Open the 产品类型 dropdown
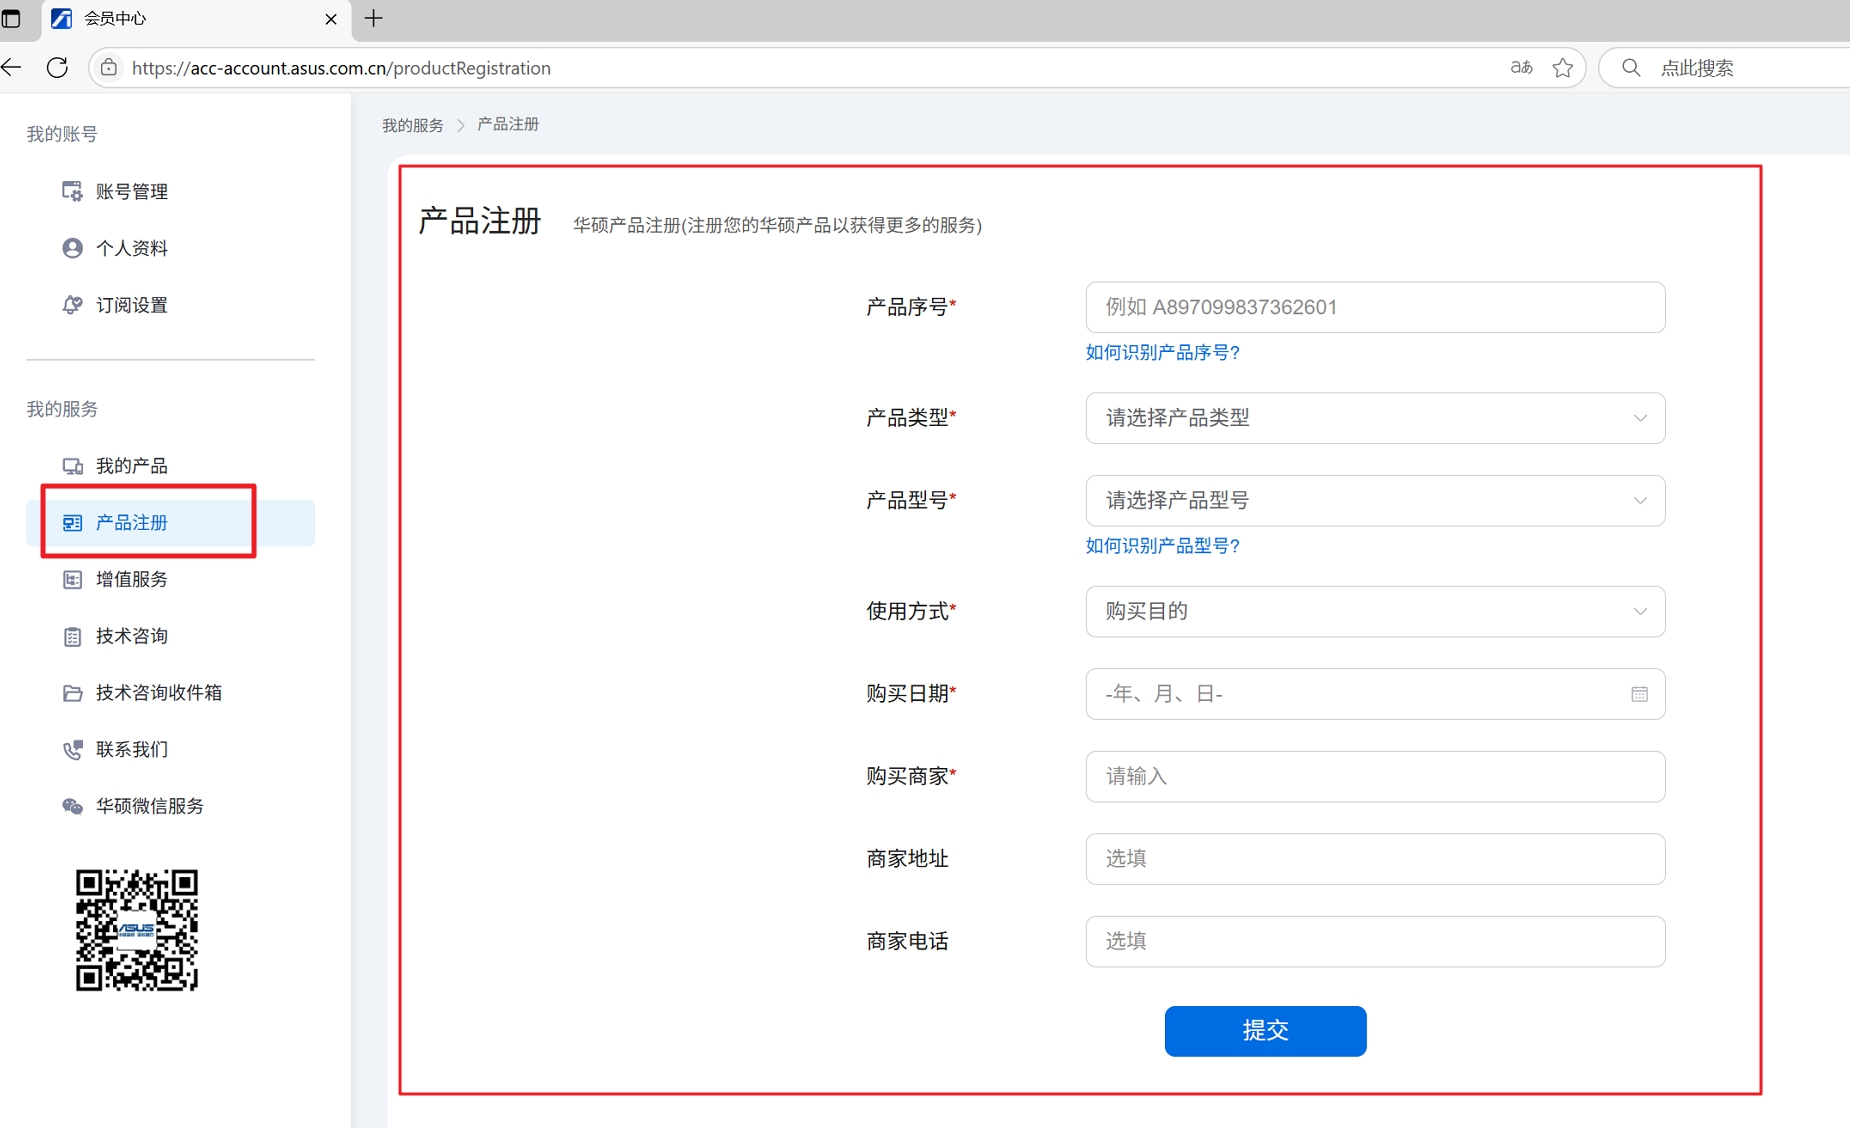 1375,418
